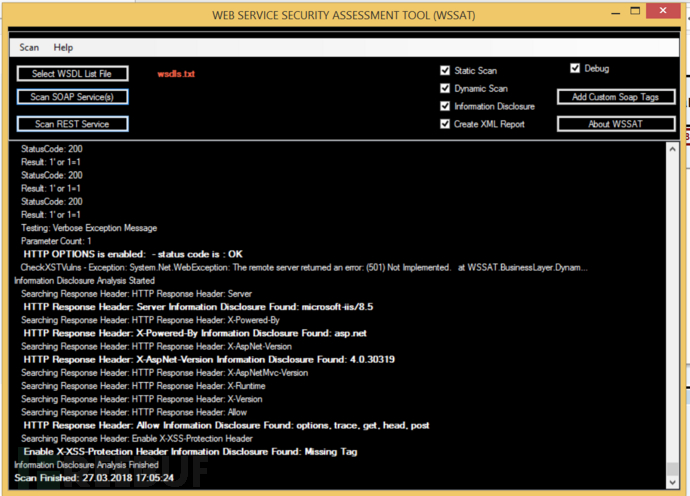Viewport: 690px width, 496px height.
Task: Click Select WSDL List File button
Action: (x=73, y=73)
